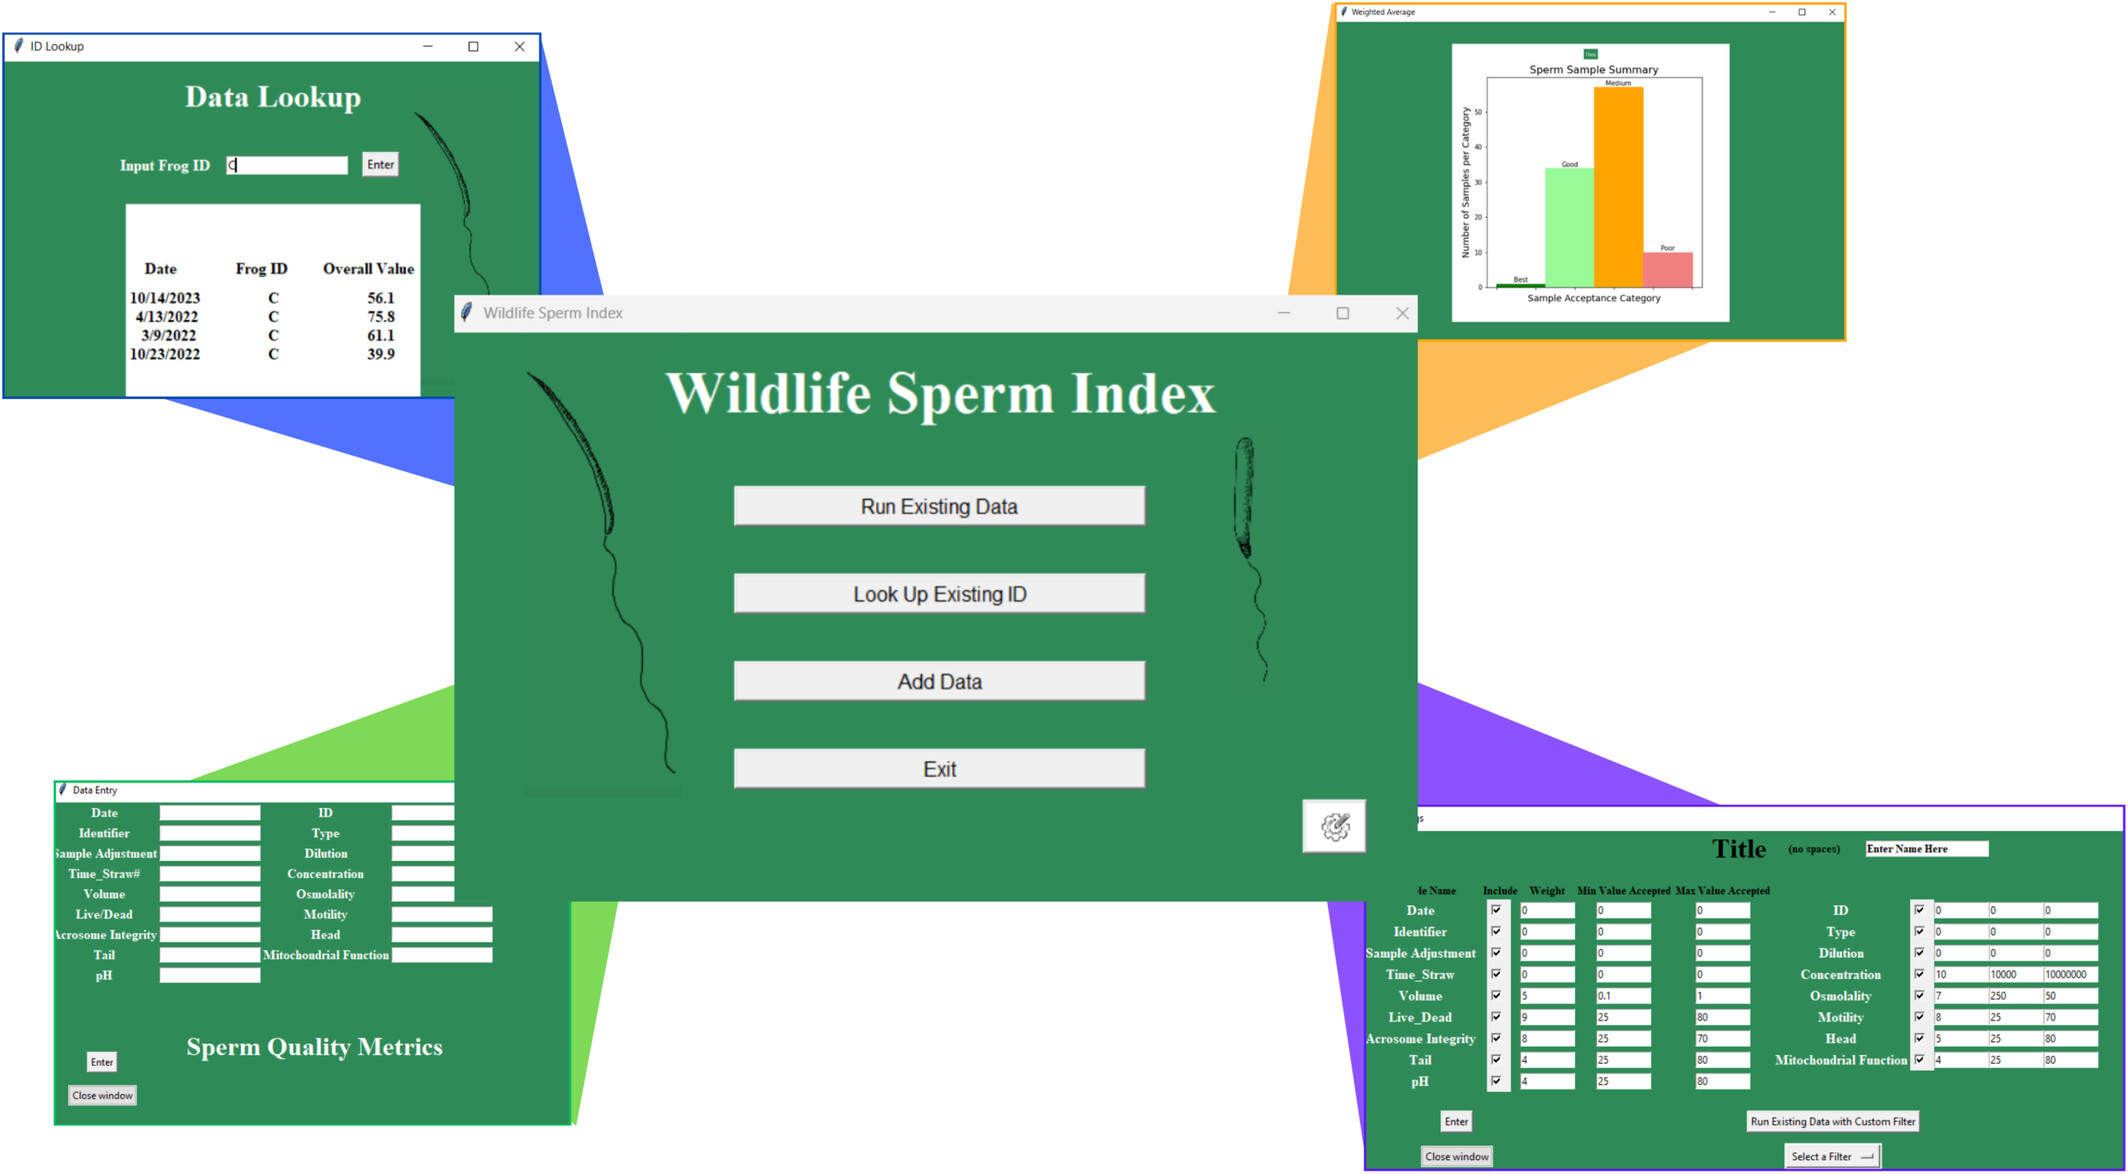The image size is (2128, 1174).
Task: Open settings with the gear icon
Action: coord(1334,826)
